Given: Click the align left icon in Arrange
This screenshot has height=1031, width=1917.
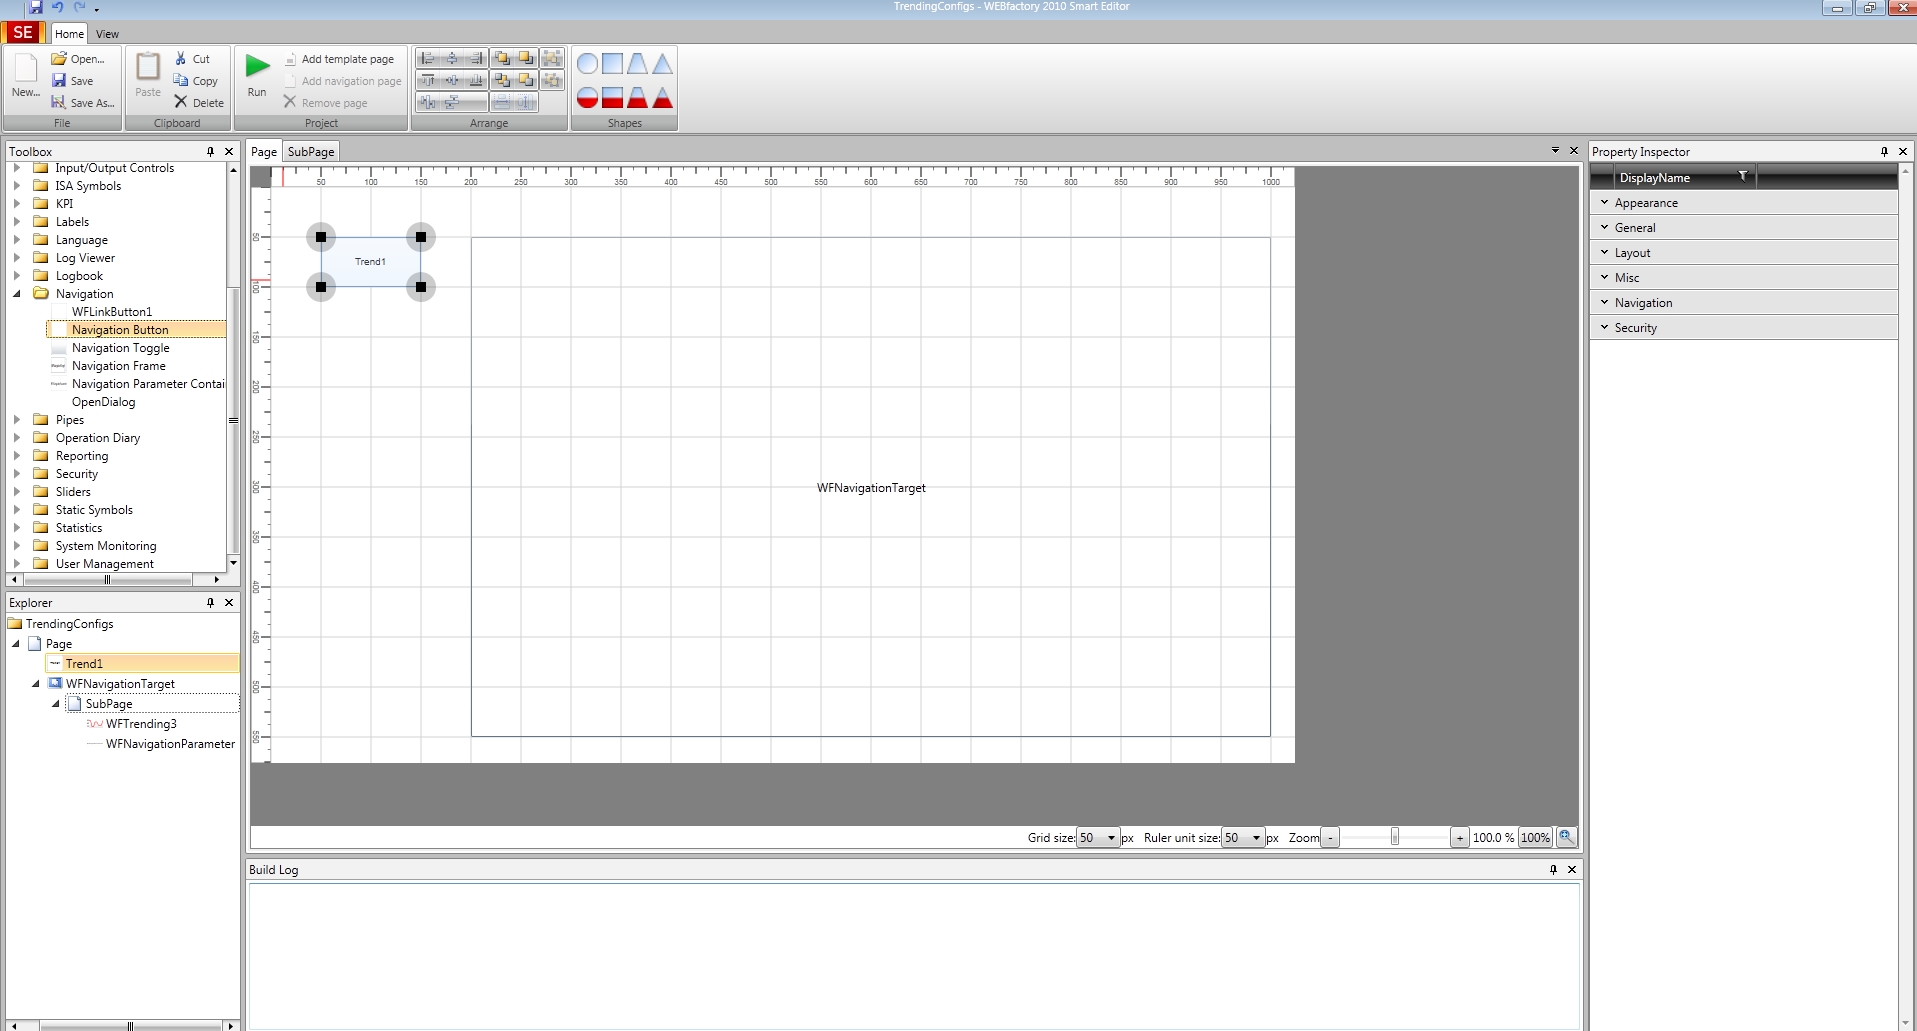Looking at the screenshot, I should point(427,59).
